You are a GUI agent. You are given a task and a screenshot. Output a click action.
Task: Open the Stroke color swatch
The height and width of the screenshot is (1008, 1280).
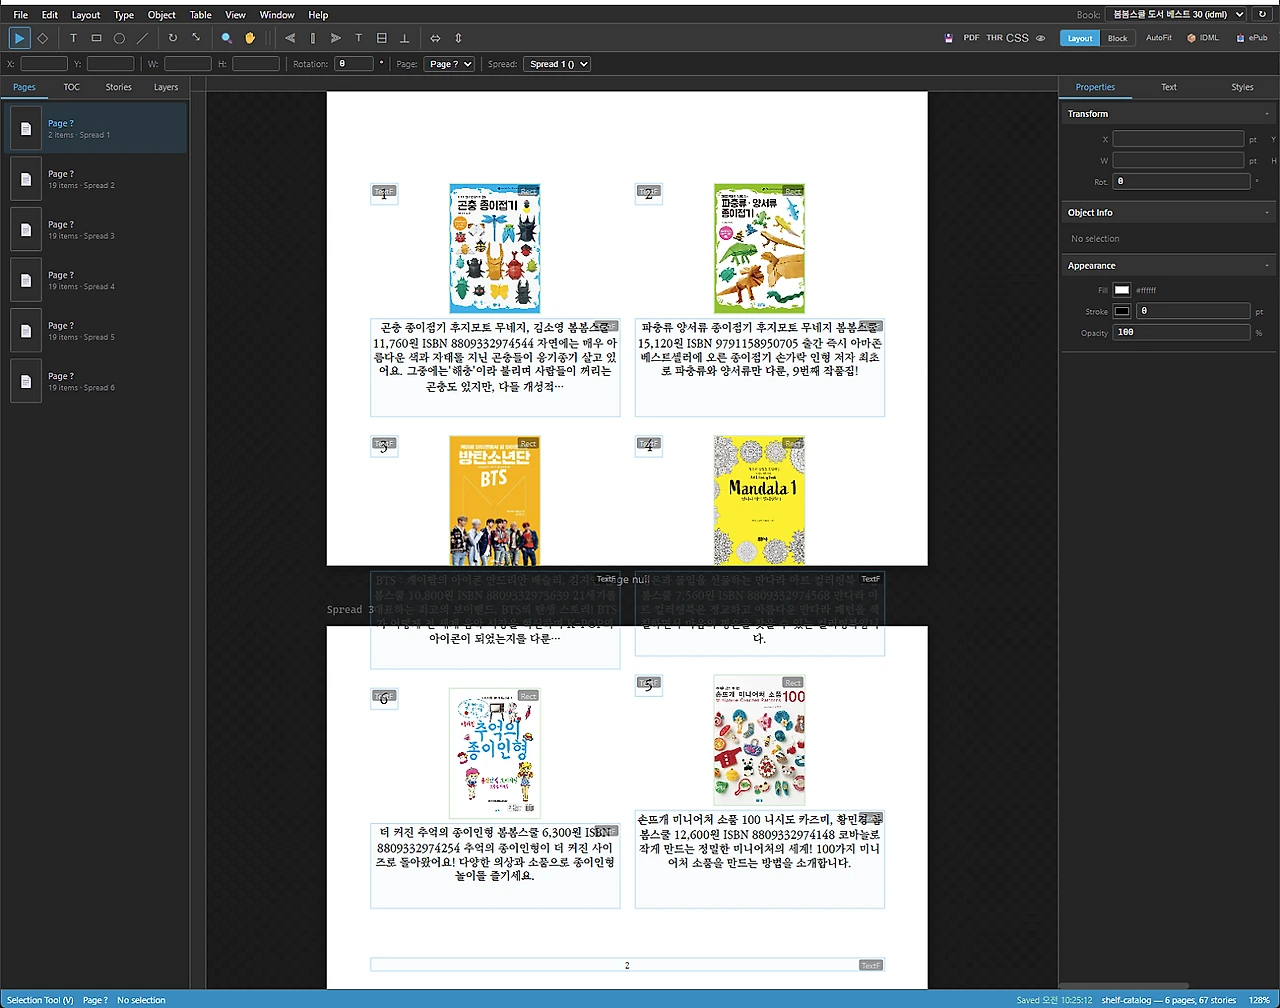pyautogui.click(x=1122, y=311)
